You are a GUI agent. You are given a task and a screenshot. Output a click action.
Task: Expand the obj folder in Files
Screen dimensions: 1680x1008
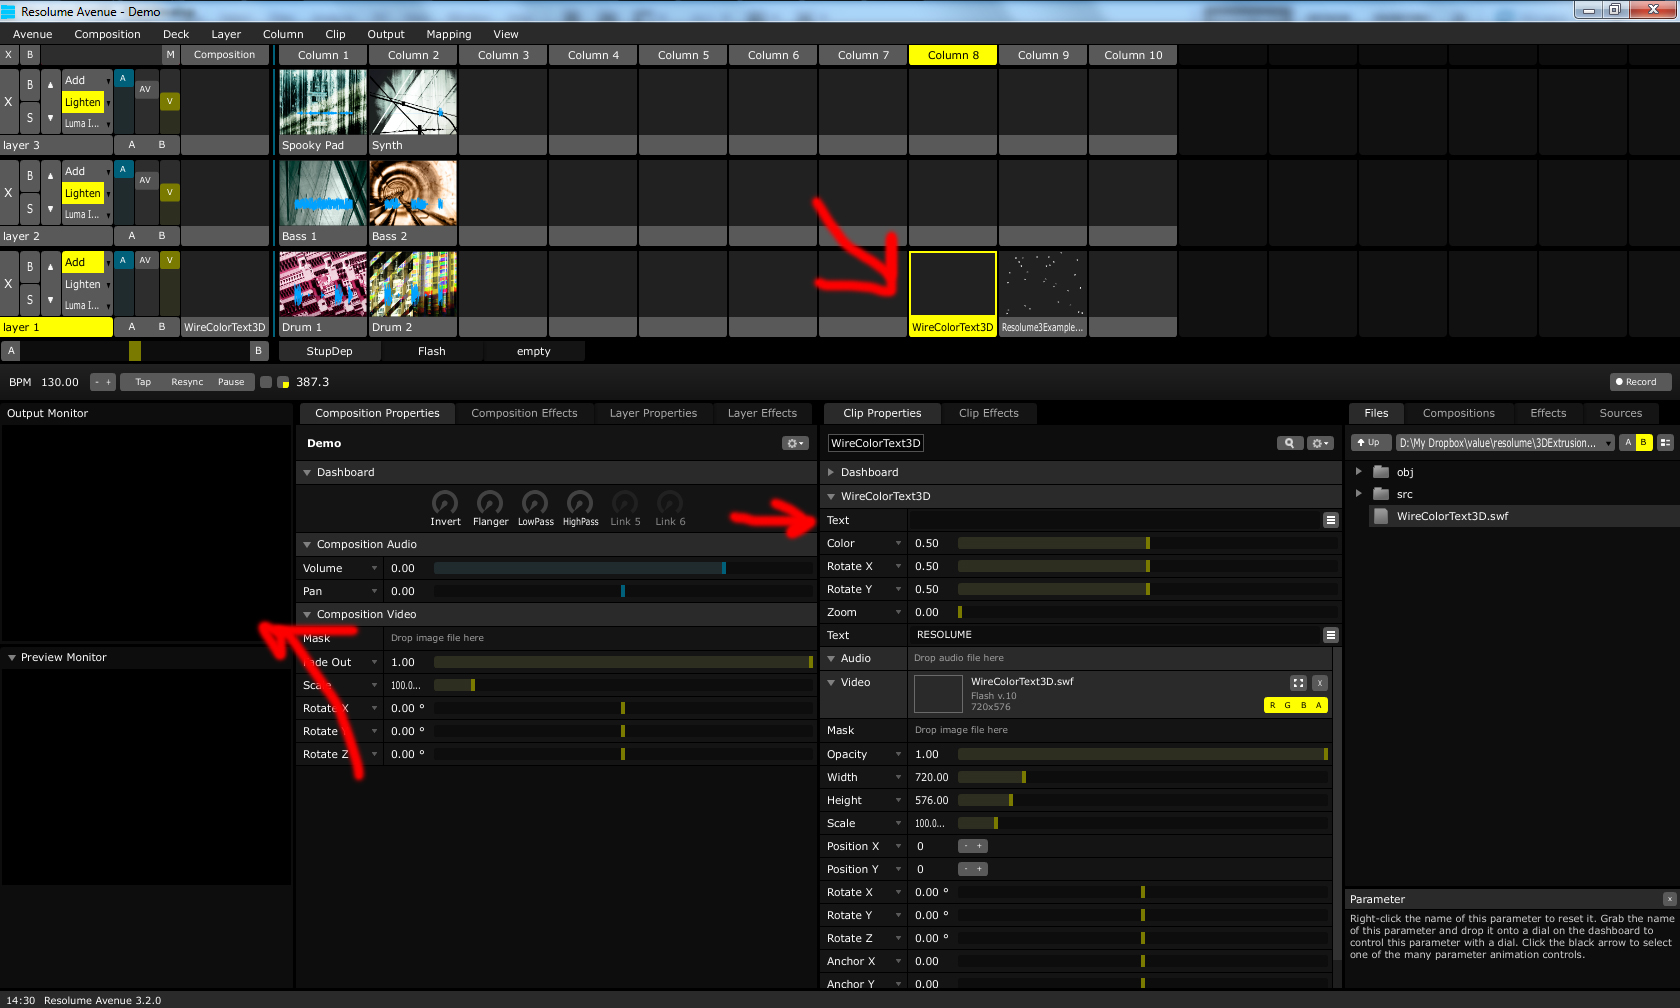point(1358,472)
